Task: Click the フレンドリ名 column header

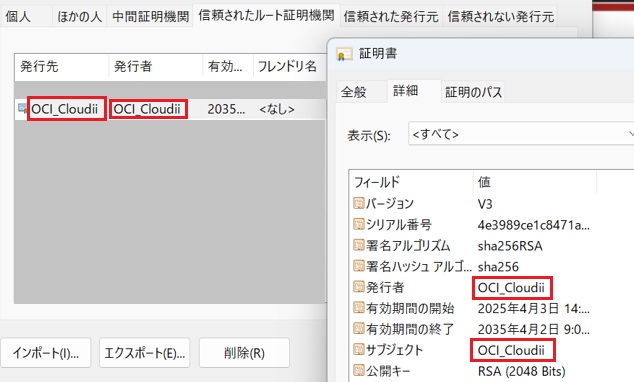Action: pyautogui.click(x=290, y=66)
